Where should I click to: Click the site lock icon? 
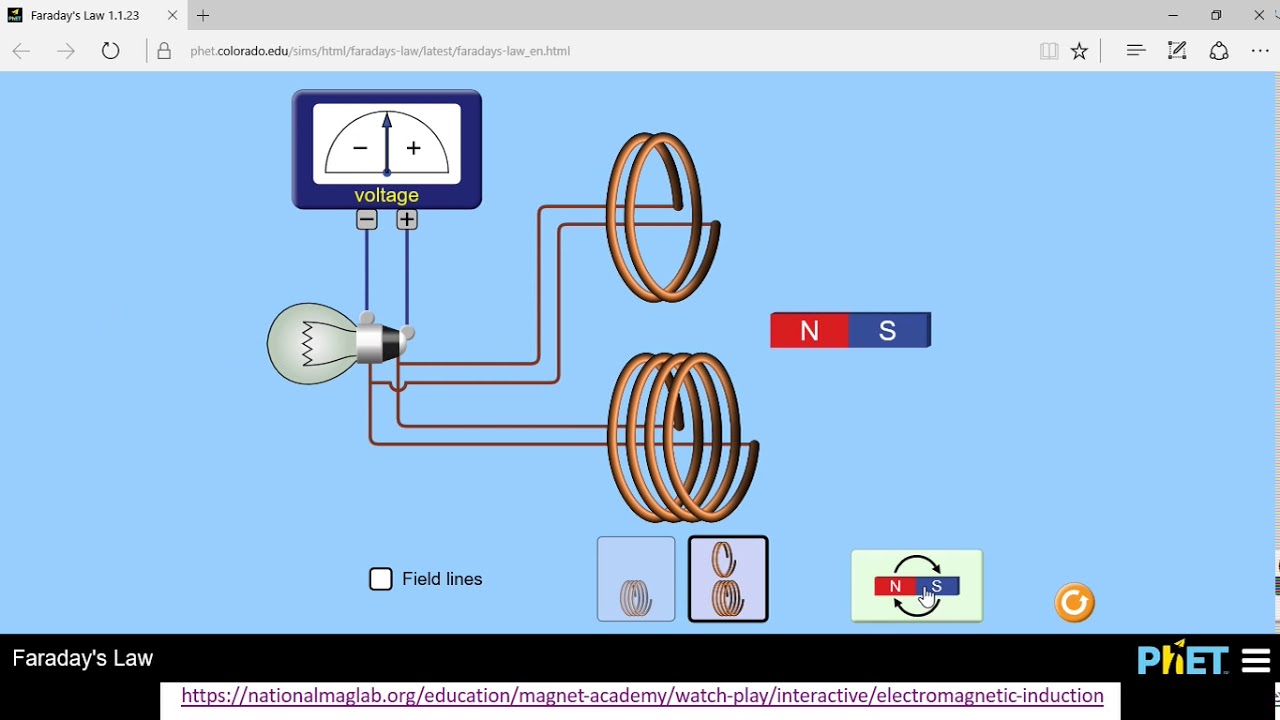[x=164, y=51]
